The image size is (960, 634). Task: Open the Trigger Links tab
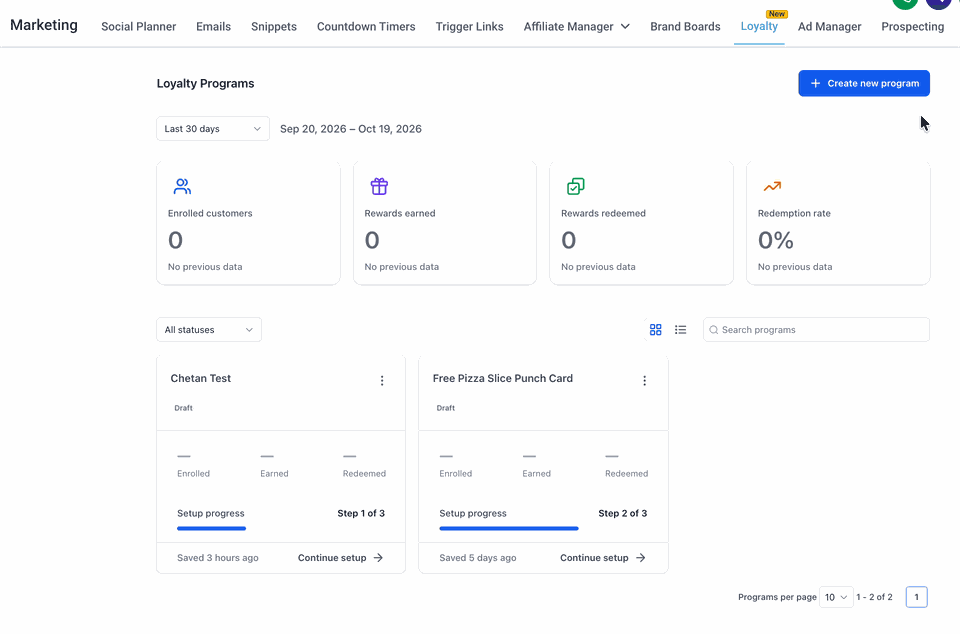[x=470, y=26]
